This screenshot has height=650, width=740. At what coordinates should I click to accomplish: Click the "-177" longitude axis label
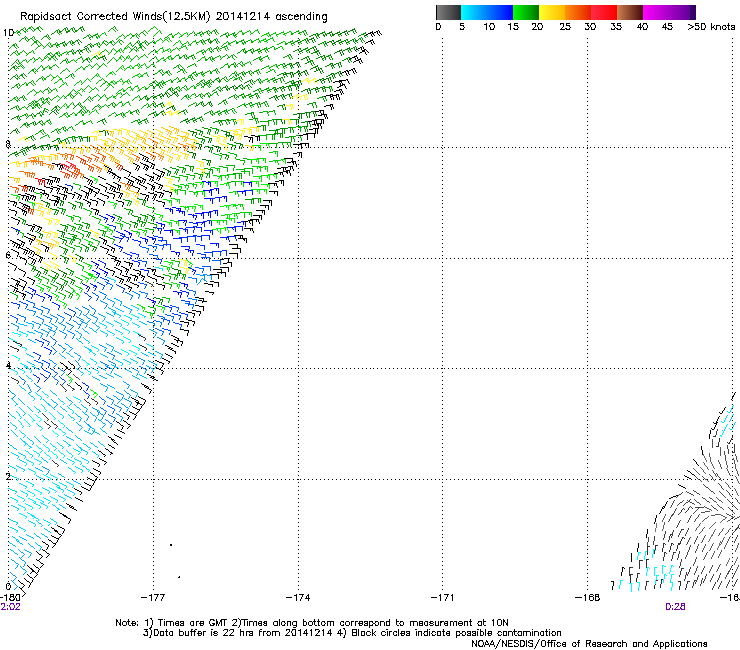[x=153, y=598]
